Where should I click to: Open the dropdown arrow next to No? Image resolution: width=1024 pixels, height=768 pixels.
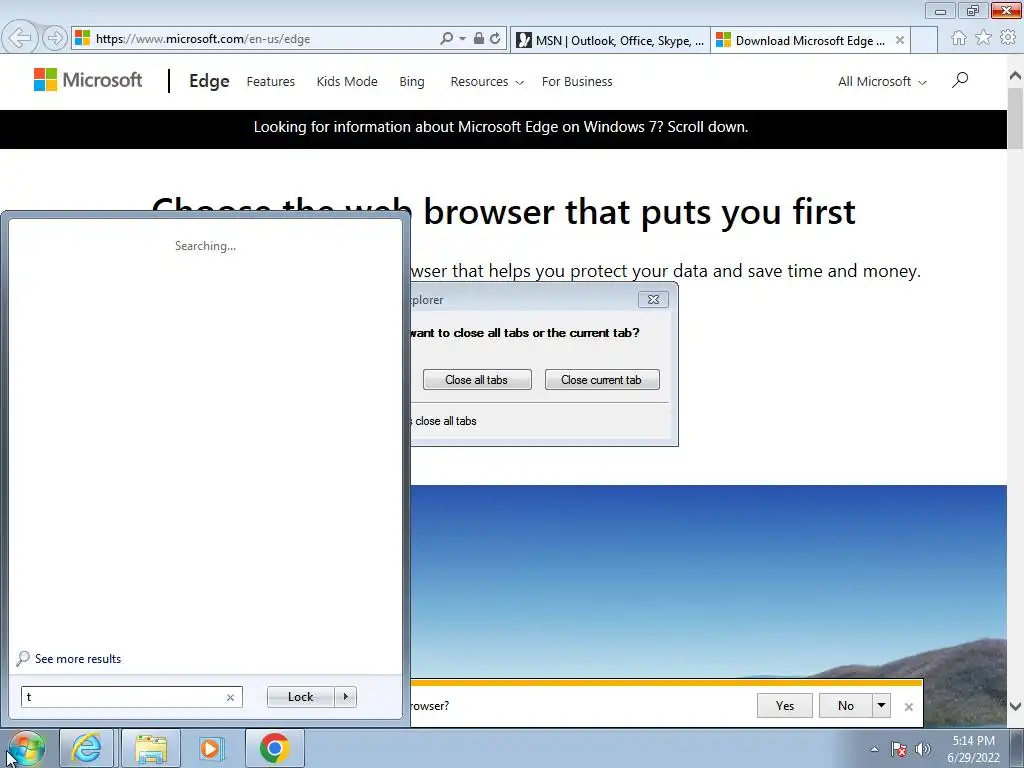881,705
